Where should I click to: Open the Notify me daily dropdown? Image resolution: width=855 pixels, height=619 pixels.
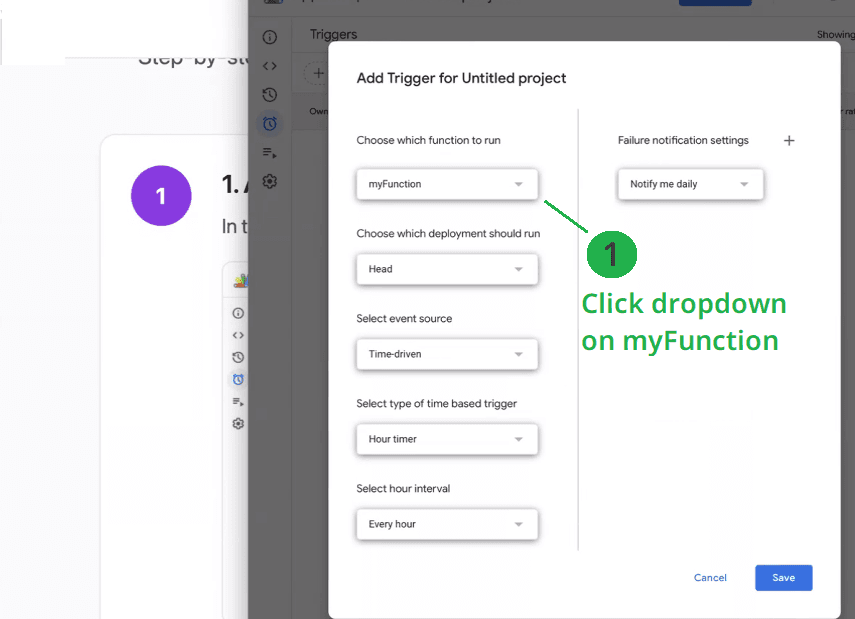(690, 184)
